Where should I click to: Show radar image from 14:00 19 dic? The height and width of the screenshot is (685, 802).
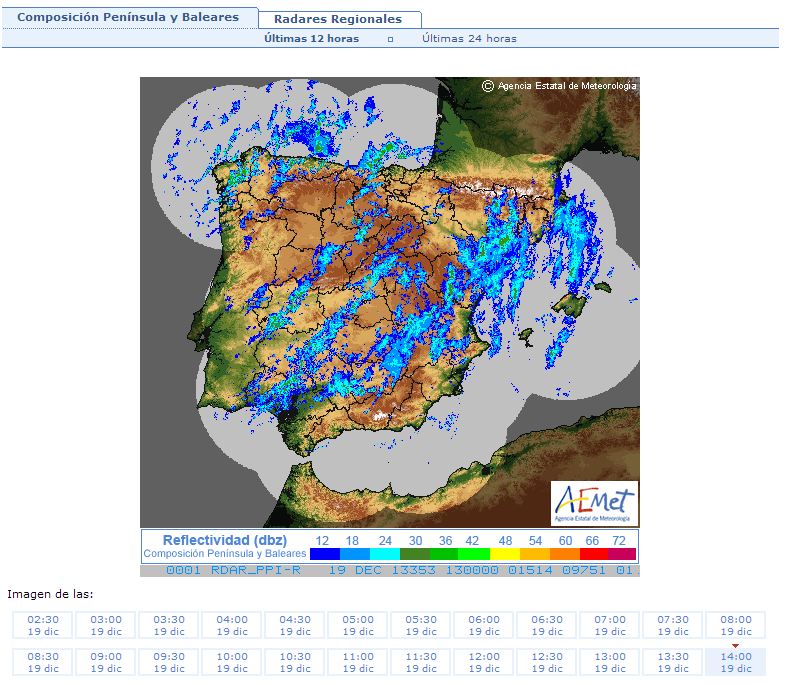[x=736, y=662]
